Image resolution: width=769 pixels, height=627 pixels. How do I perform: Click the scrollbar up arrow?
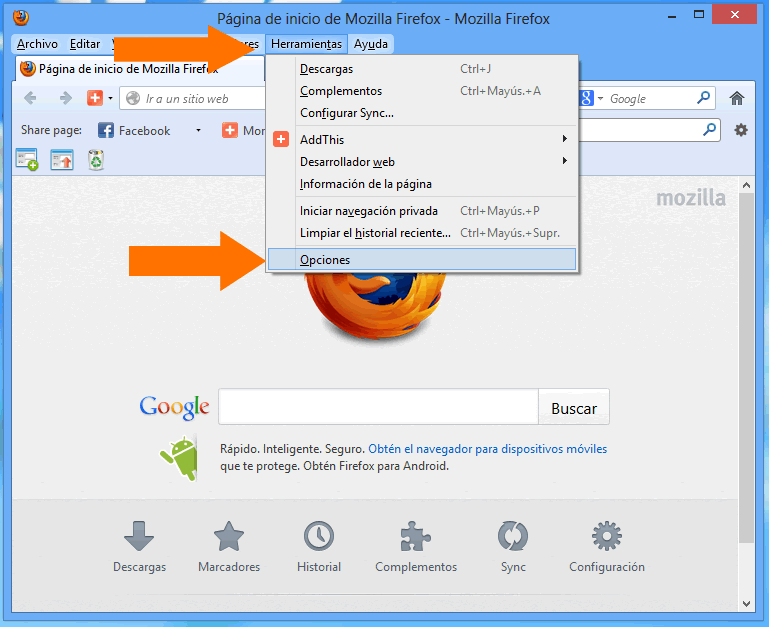(746, 185)
